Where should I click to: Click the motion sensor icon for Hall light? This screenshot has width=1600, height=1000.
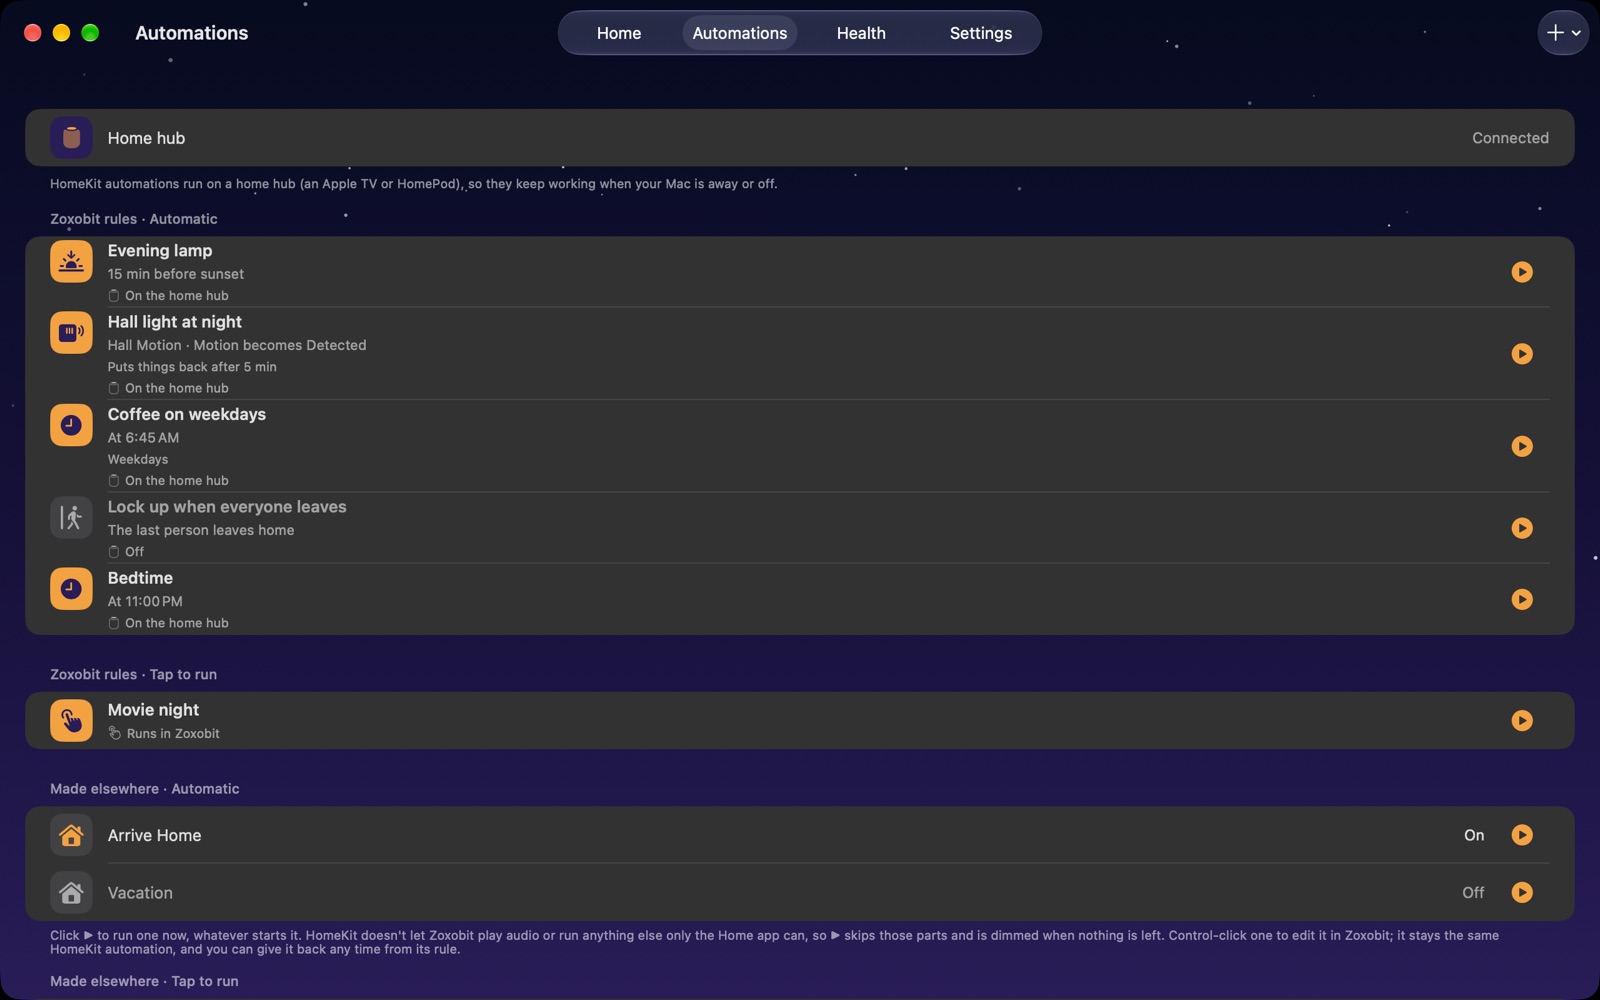click(x=71, y=333)
